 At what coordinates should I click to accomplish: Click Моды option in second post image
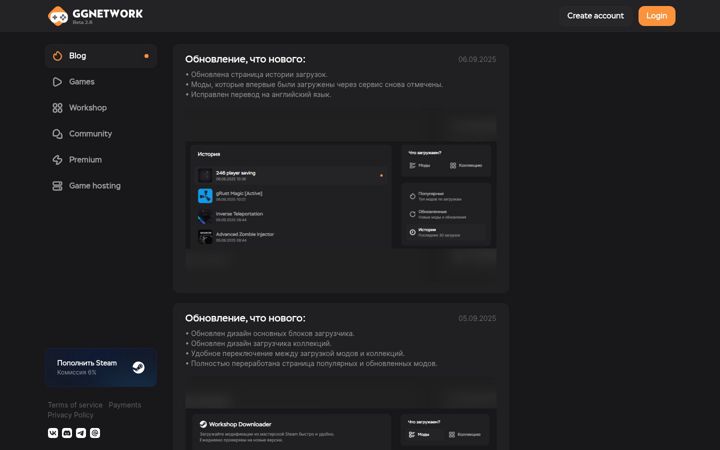(x=419, y=434)
